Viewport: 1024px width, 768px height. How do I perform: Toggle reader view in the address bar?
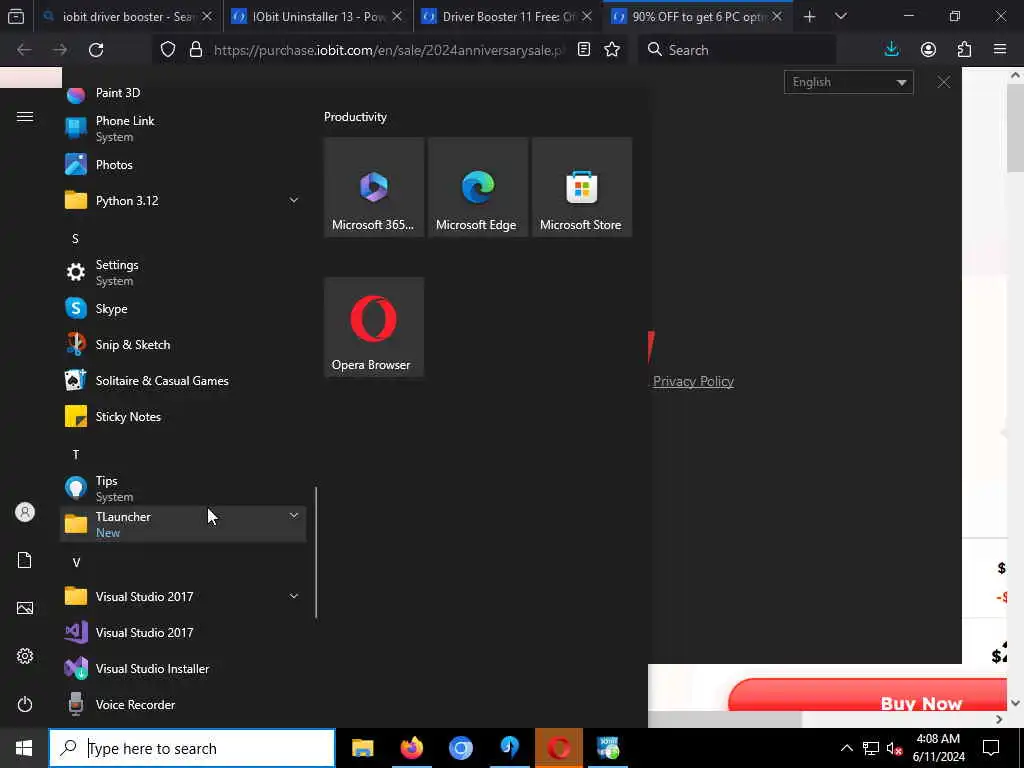pyautogui.click(x=584, y=50)
